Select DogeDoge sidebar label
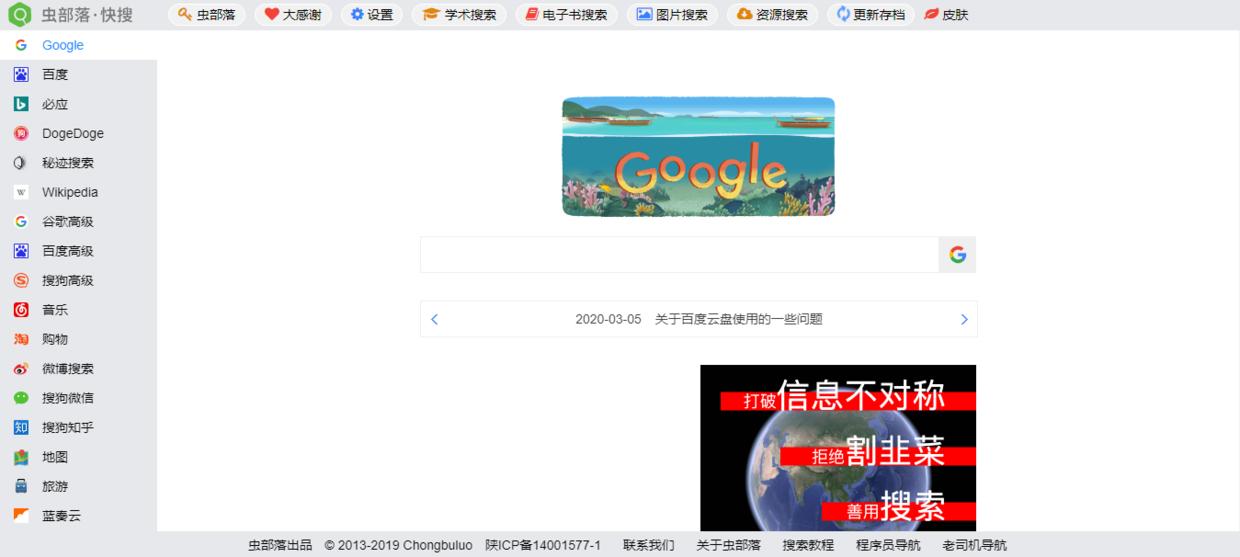The height and width of the screenshot is (557, 1240). [73, 133]
